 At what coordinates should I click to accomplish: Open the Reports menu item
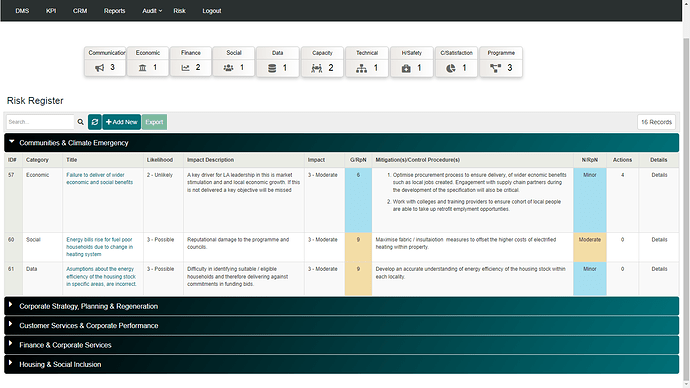pyautogui.click(x=114, y=11)
